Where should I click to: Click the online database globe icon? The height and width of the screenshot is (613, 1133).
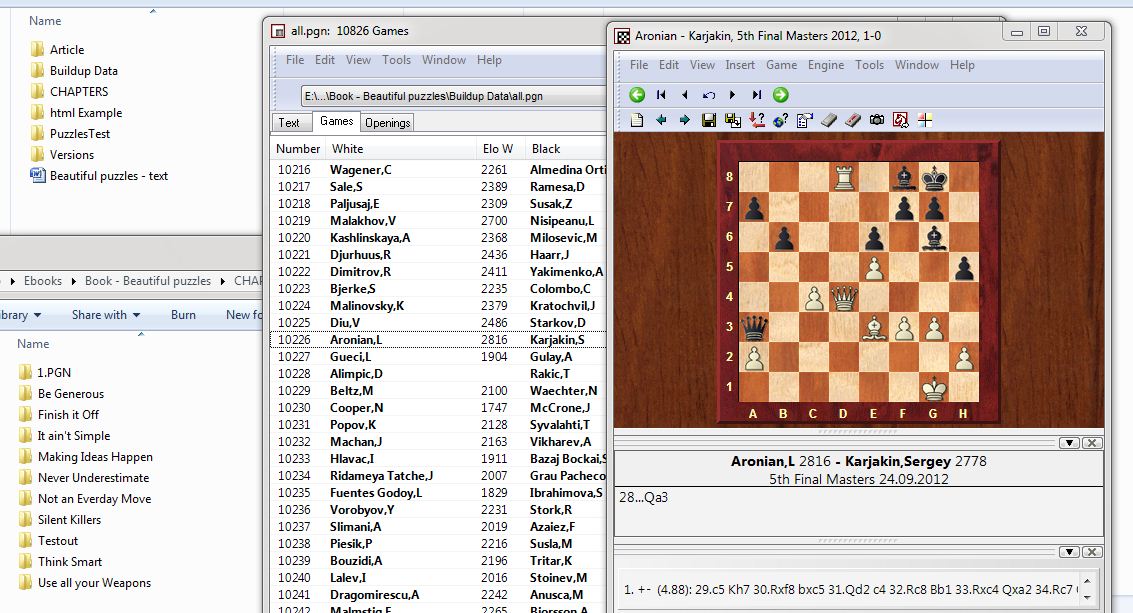pos(780,120)
